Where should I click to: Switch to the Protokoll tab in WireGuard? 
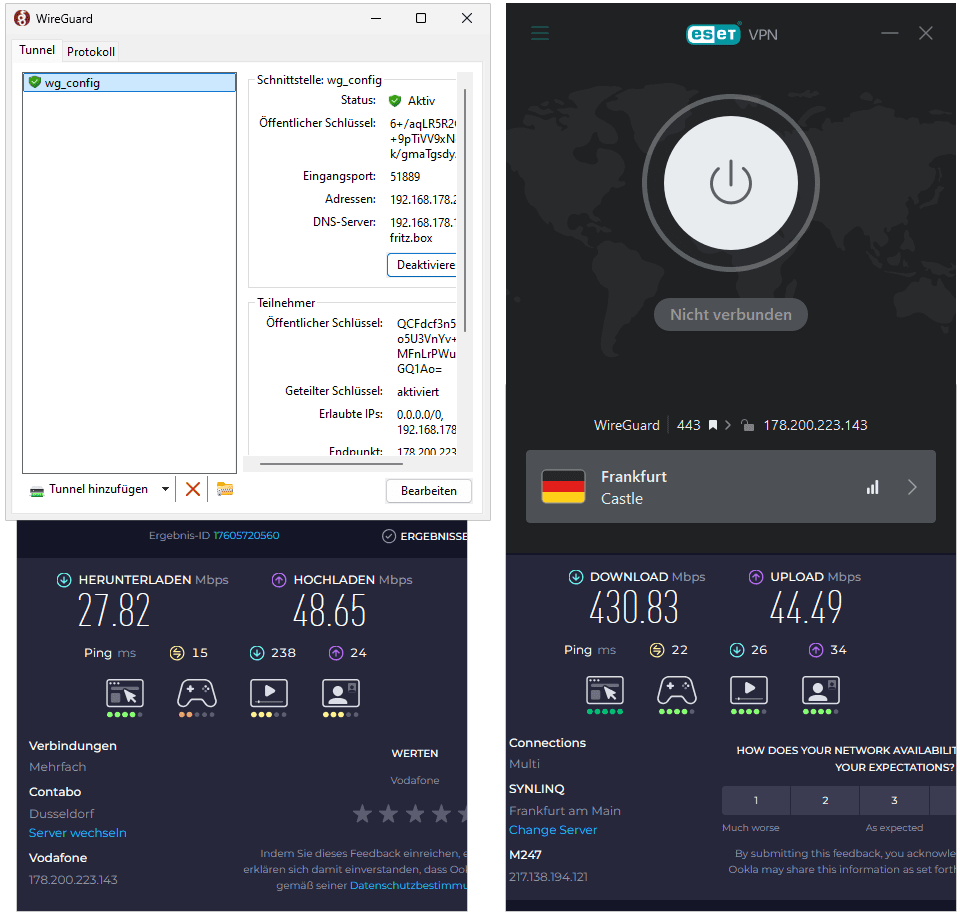pos(91,51)
